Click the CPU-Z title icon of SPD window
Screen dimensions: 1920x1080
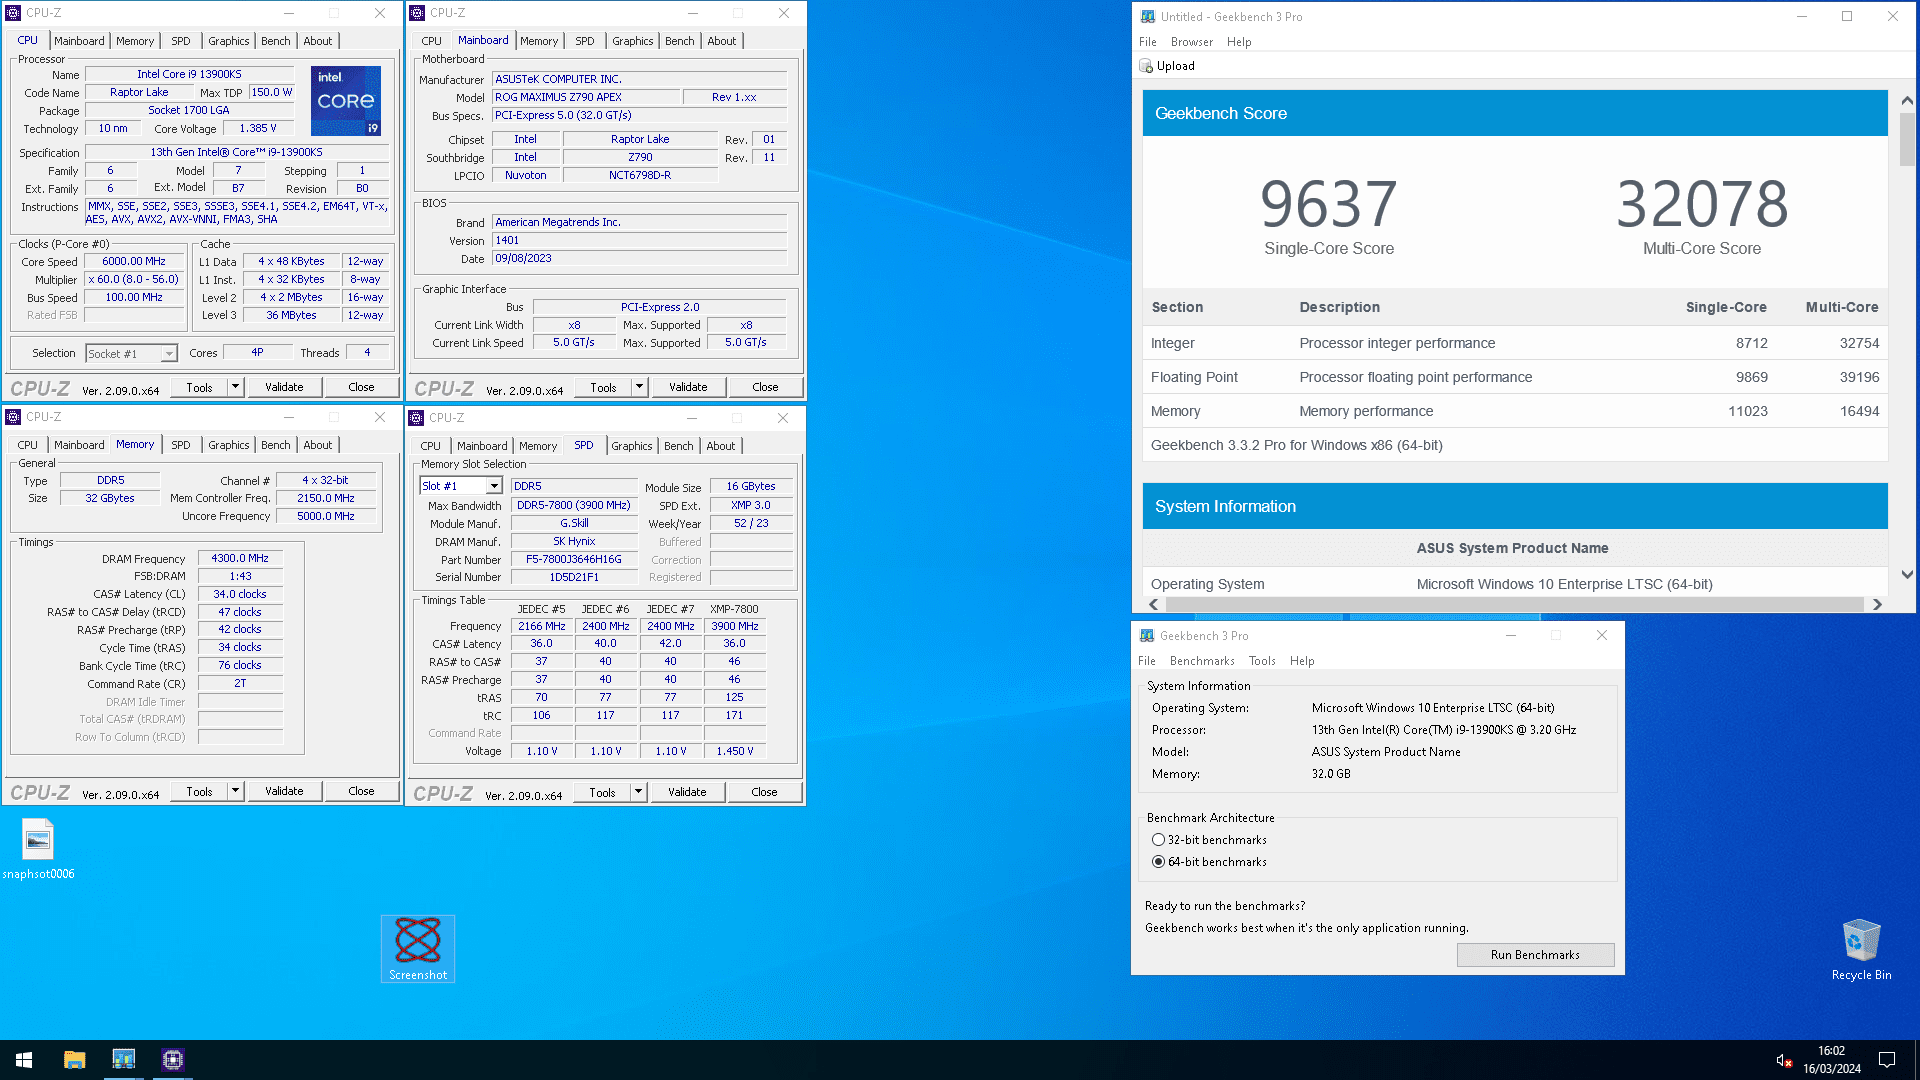[417, 418]
